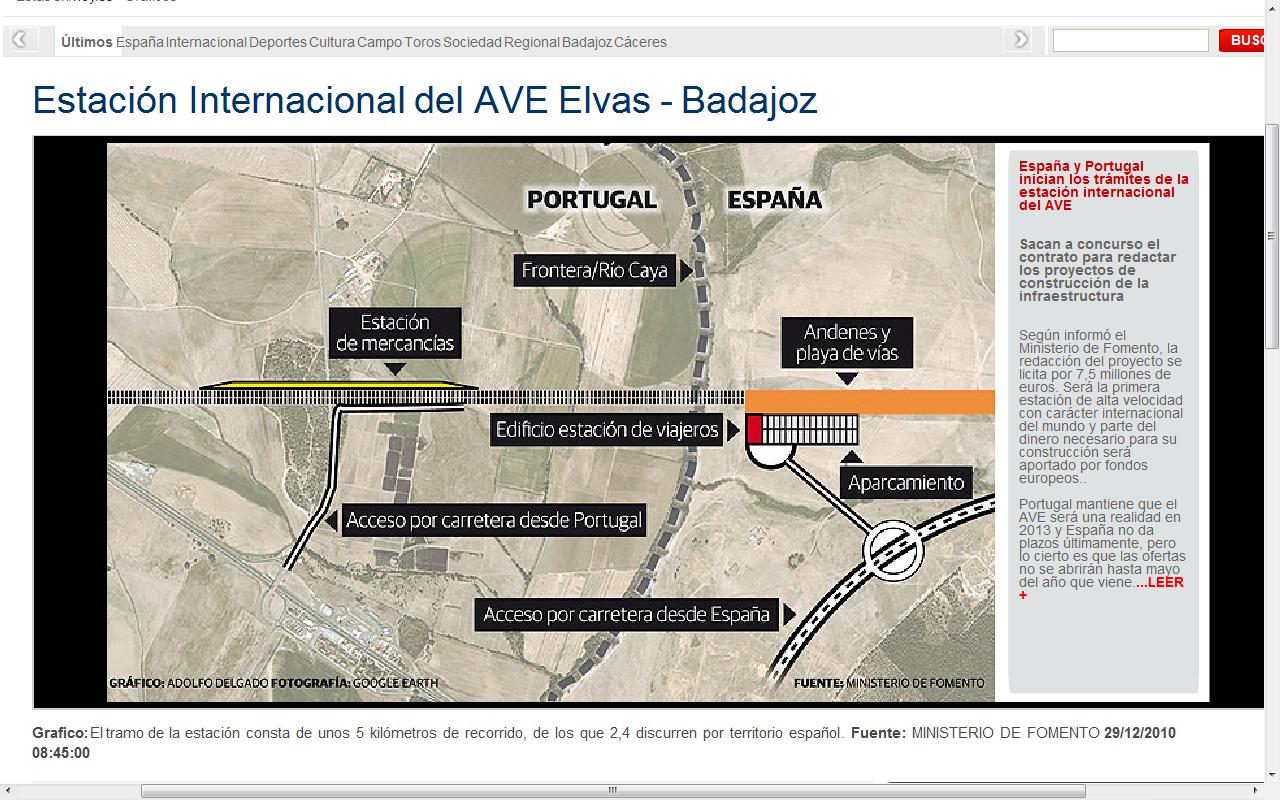Screen dimensions: 1280x800
Task: Click the map graphic of the AVE station
Action: [x=550, y=420]
